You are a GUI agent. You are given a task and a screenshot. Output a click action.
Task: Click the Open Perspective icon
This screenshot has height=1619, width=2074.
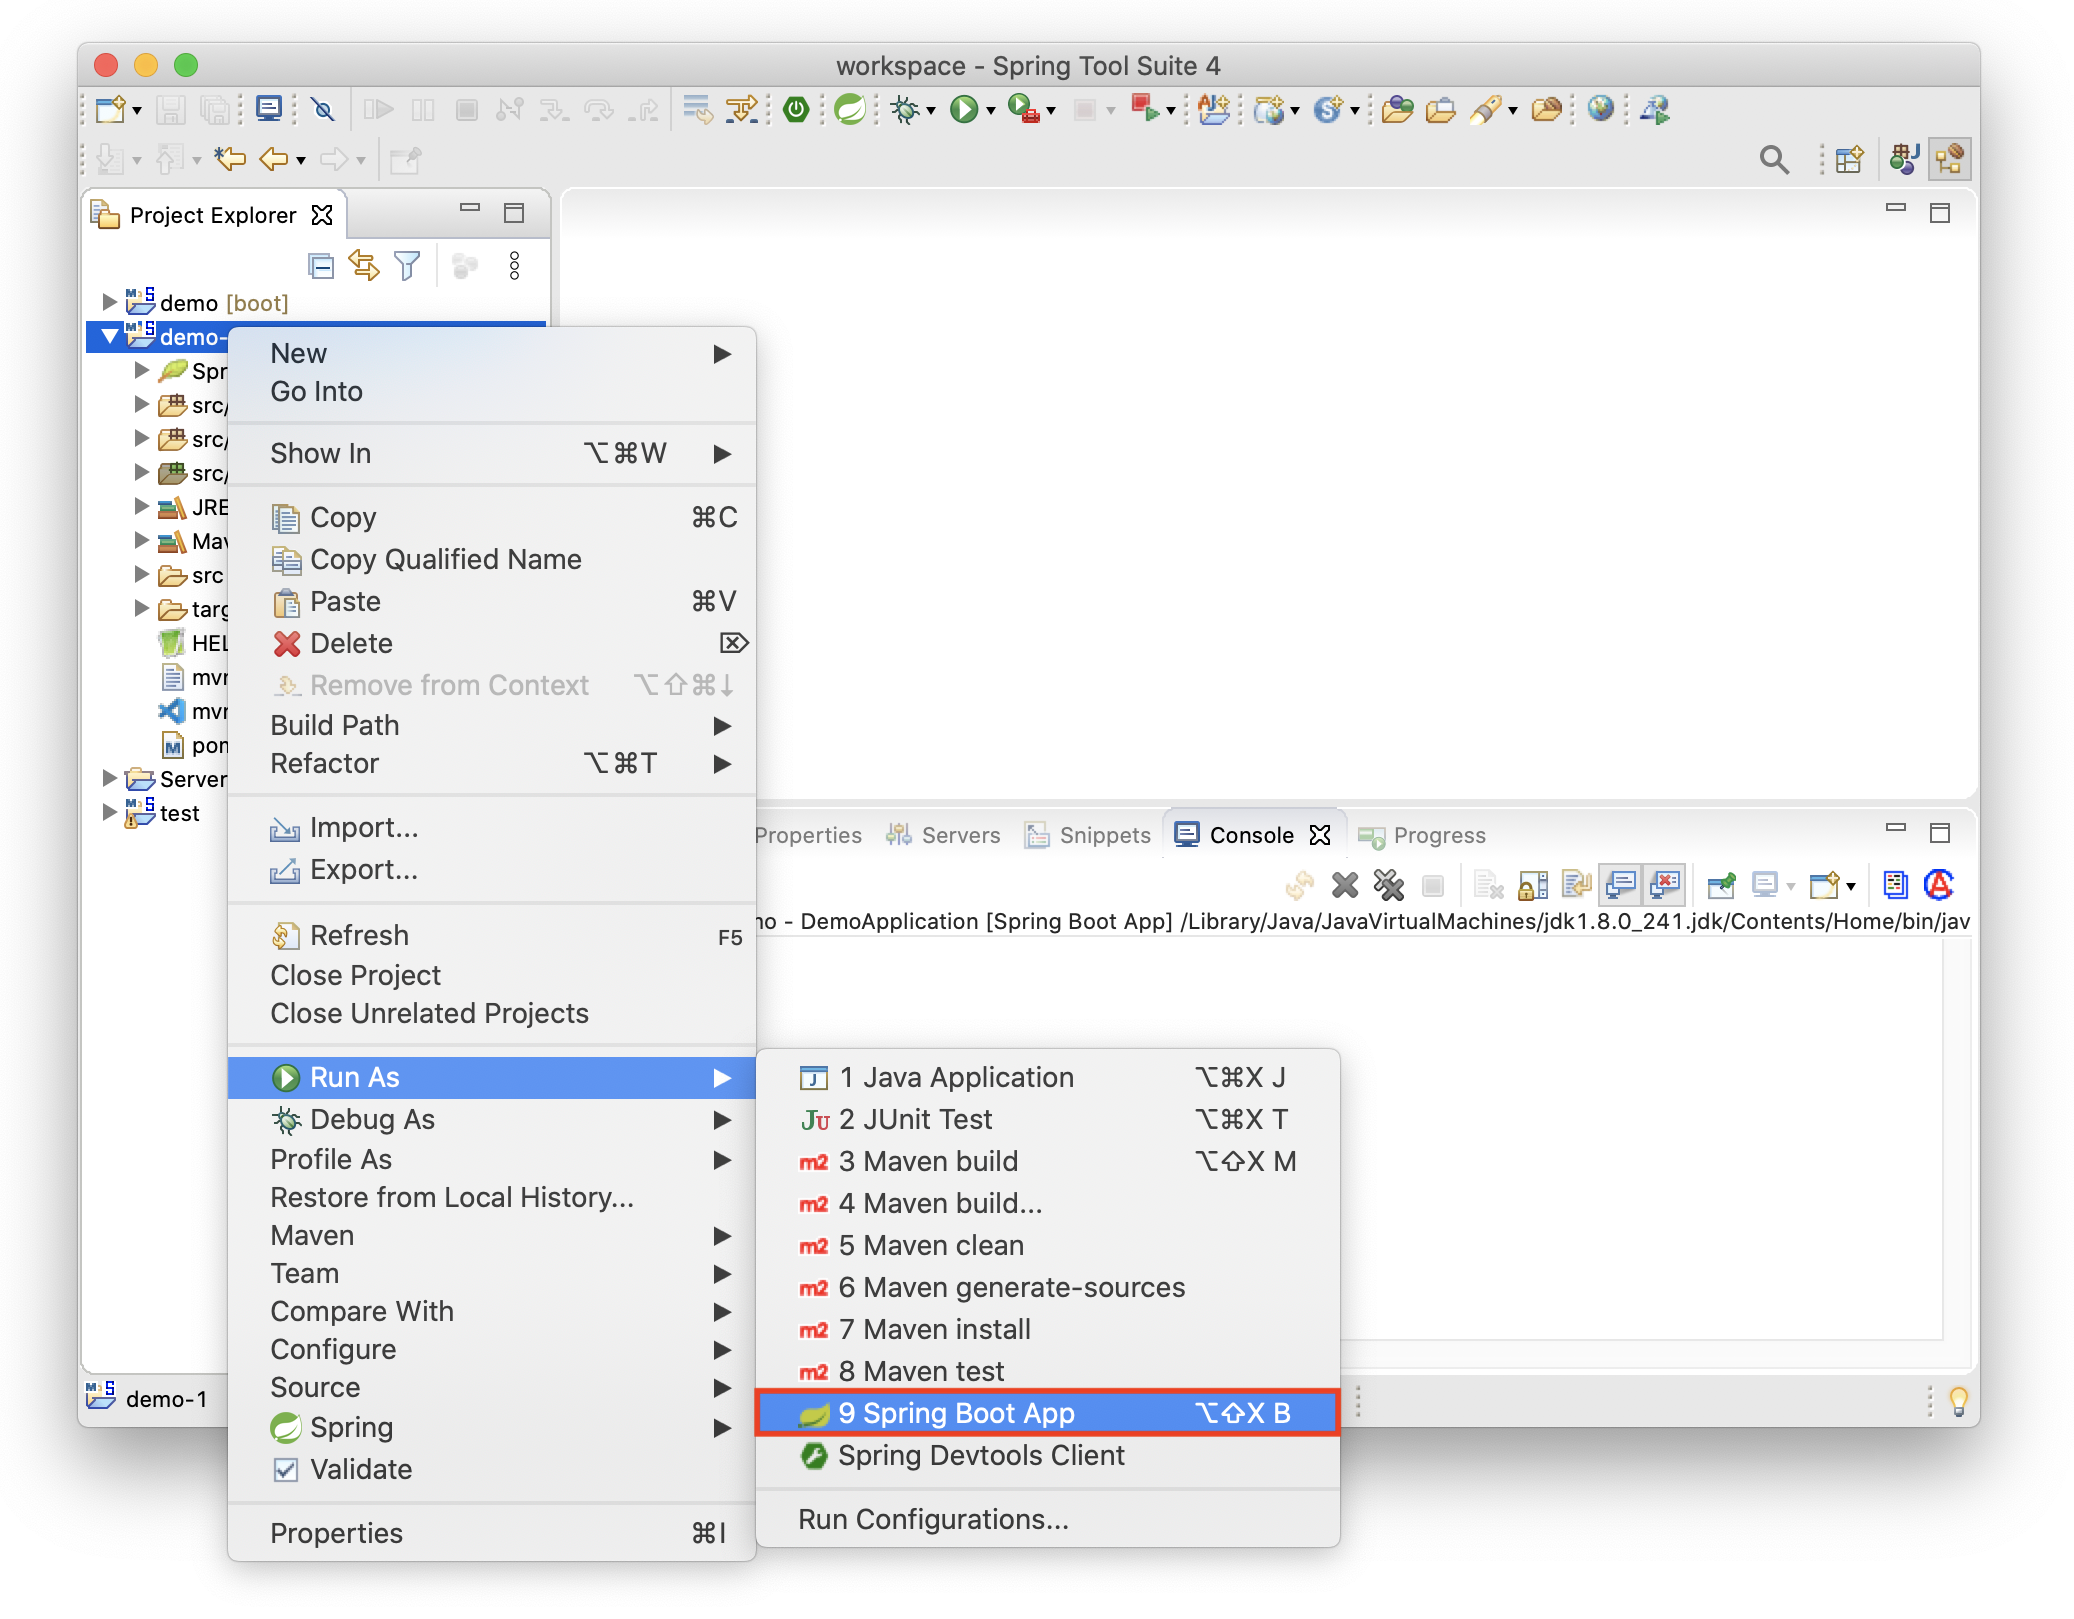tap(1849, 159)
